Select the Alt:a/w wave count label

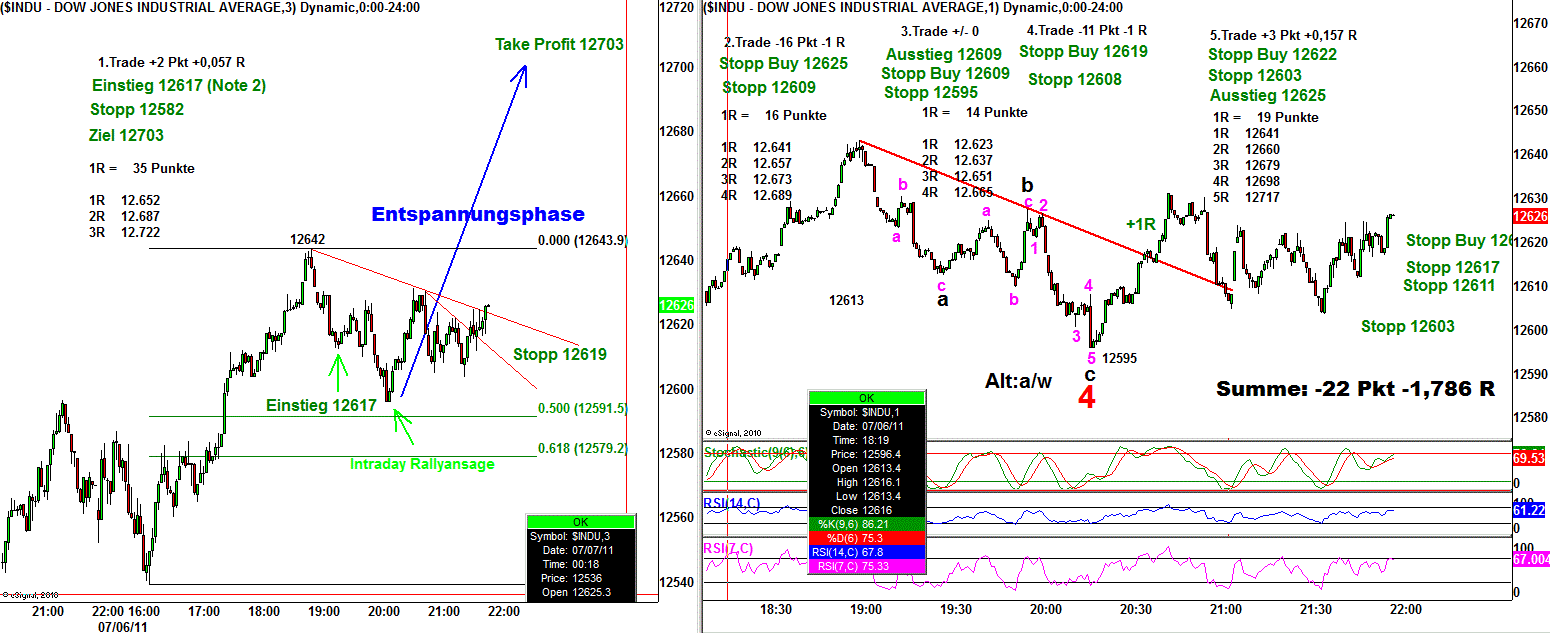point(1018,380)
